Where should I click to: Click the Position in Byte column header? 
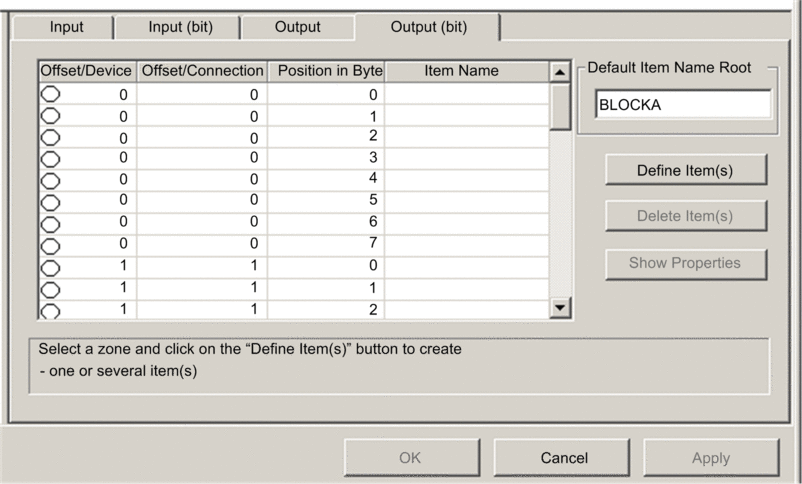329,71
